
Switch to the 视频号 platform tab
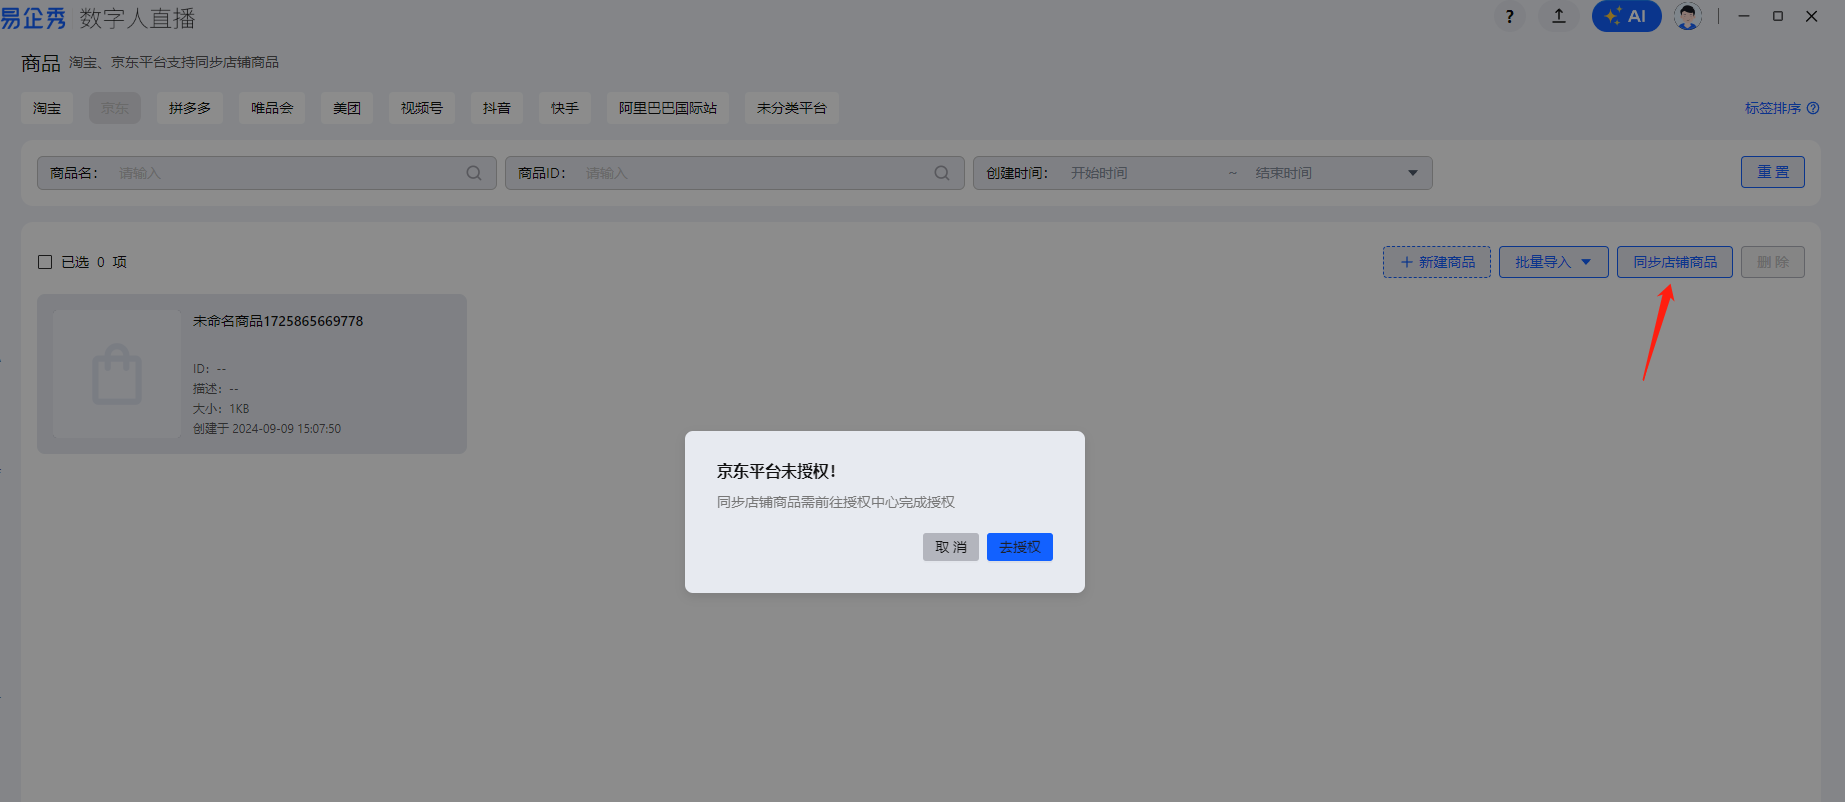click(x=422, y=108)
